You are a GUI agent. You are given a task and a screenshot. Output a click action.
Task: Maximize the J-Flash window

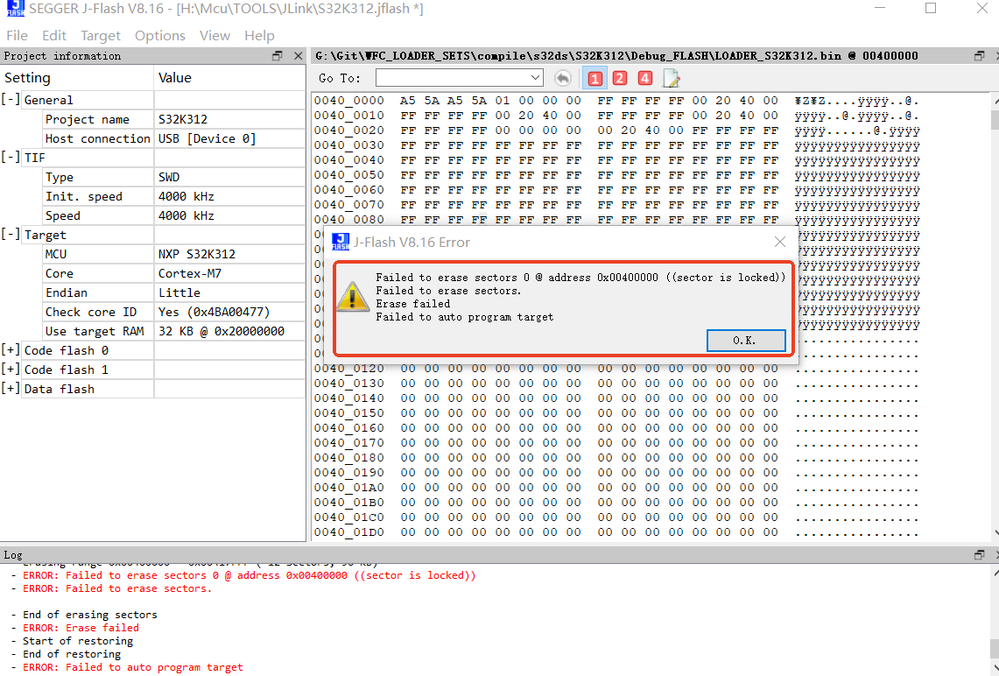tap(931, 8)
